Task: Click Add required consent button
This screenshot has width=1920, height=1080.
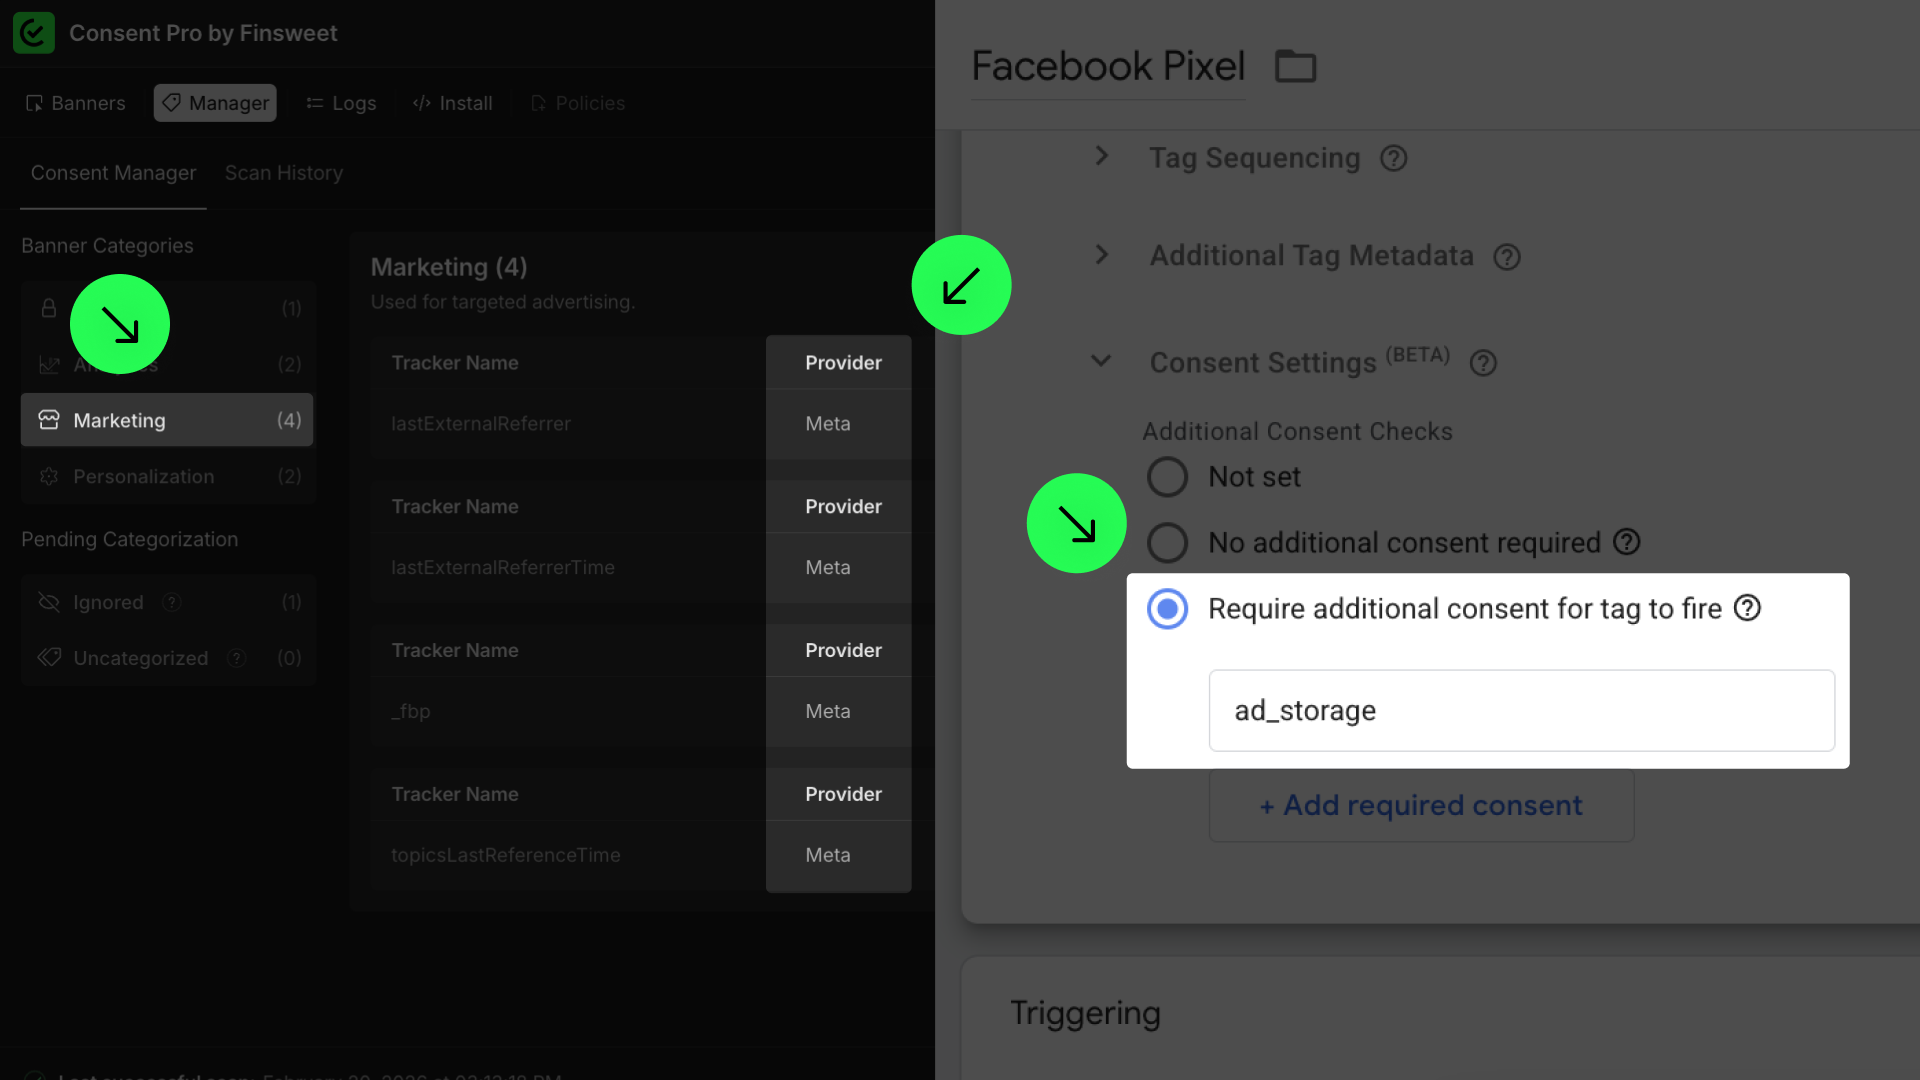Action: [x=1421, y=806]
